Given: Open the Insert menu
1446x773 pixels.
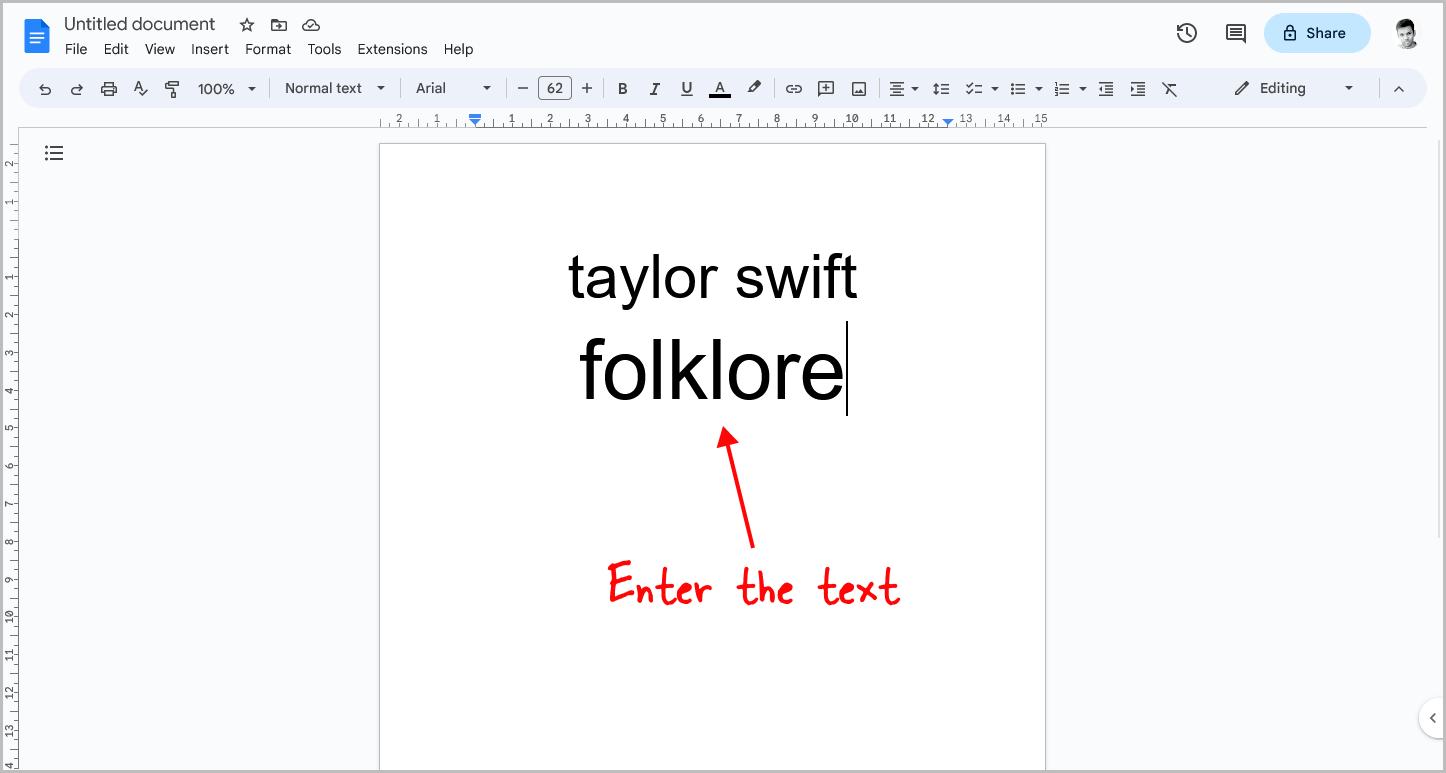Looking at the screenshot, I should (x=210, y=49).
